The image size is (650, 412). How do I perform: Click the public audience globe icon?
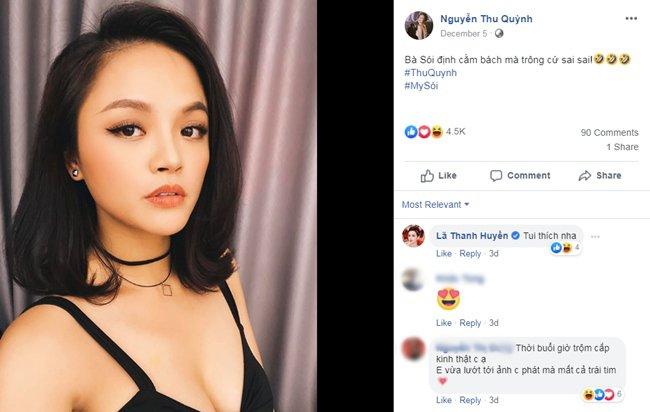tap(470, 33)
